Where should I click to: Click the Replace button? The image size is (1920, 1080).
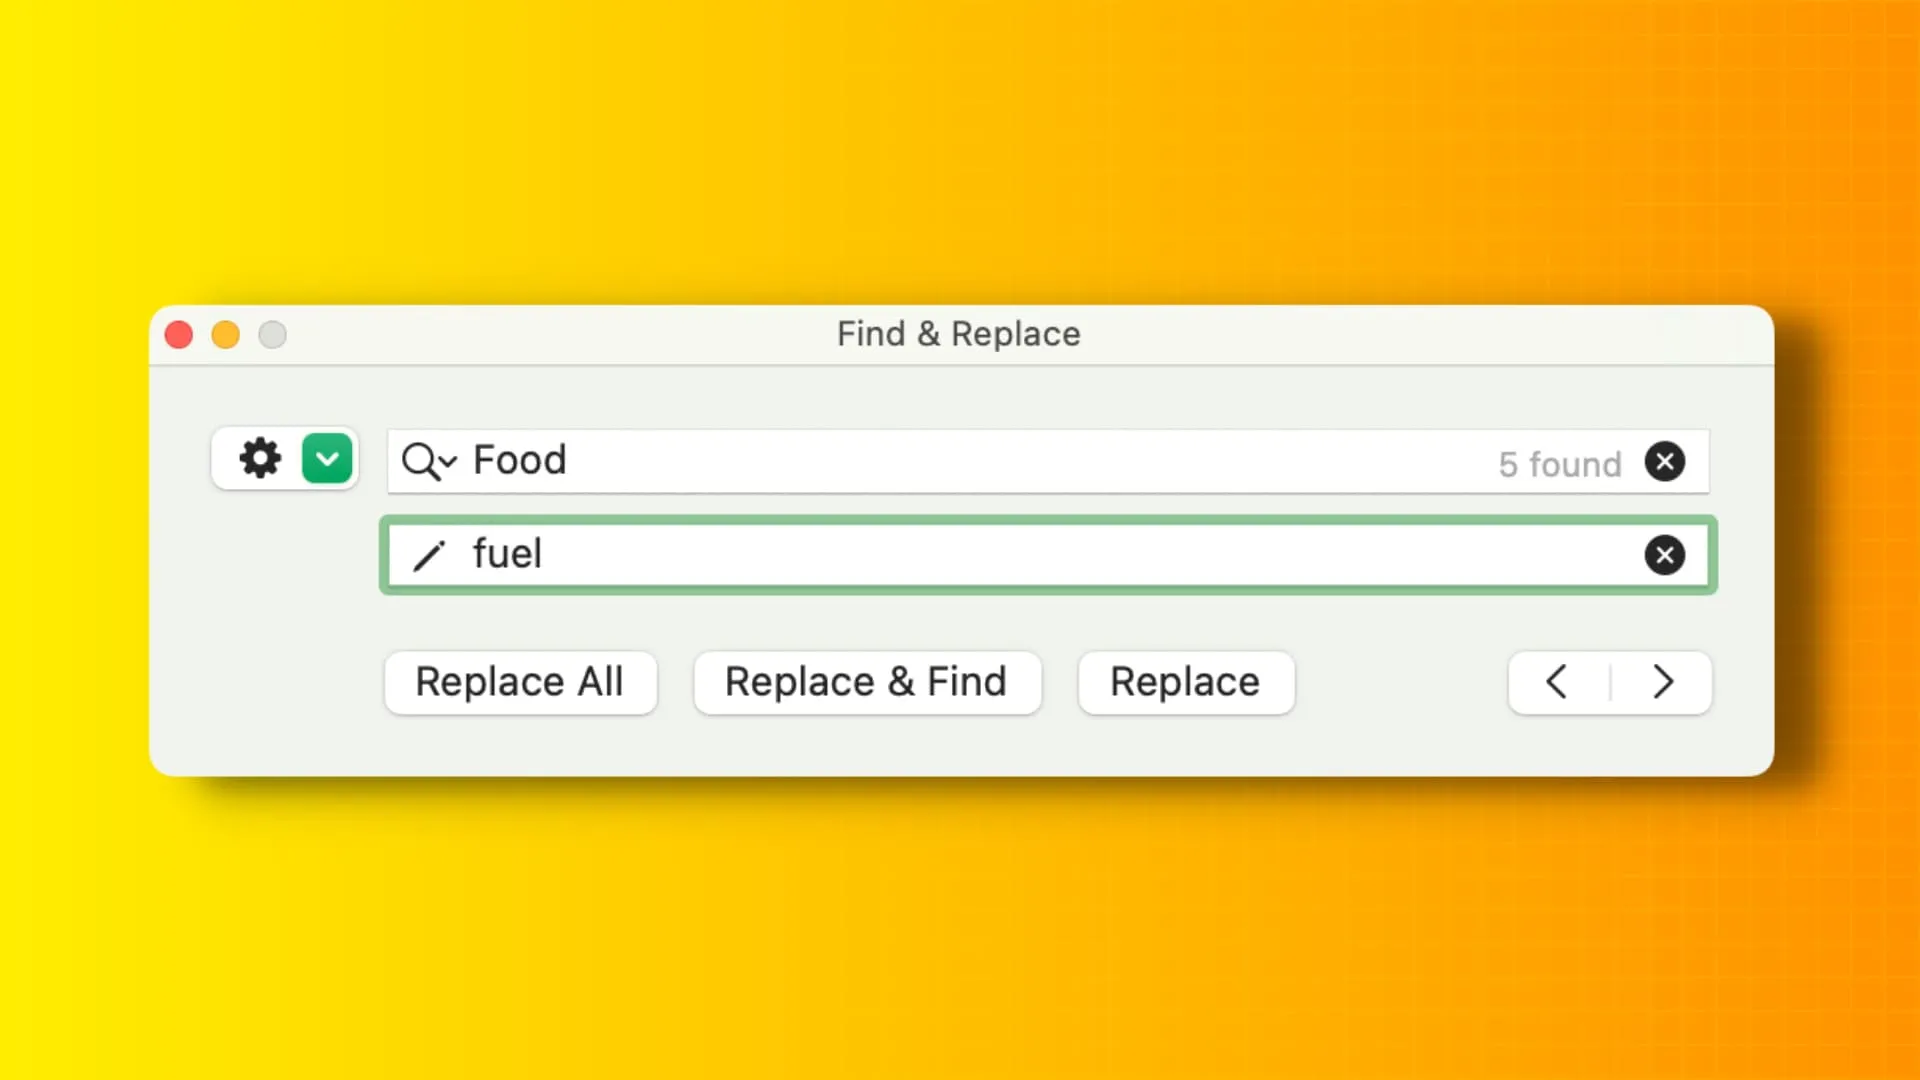click(x=1185, y=682)
